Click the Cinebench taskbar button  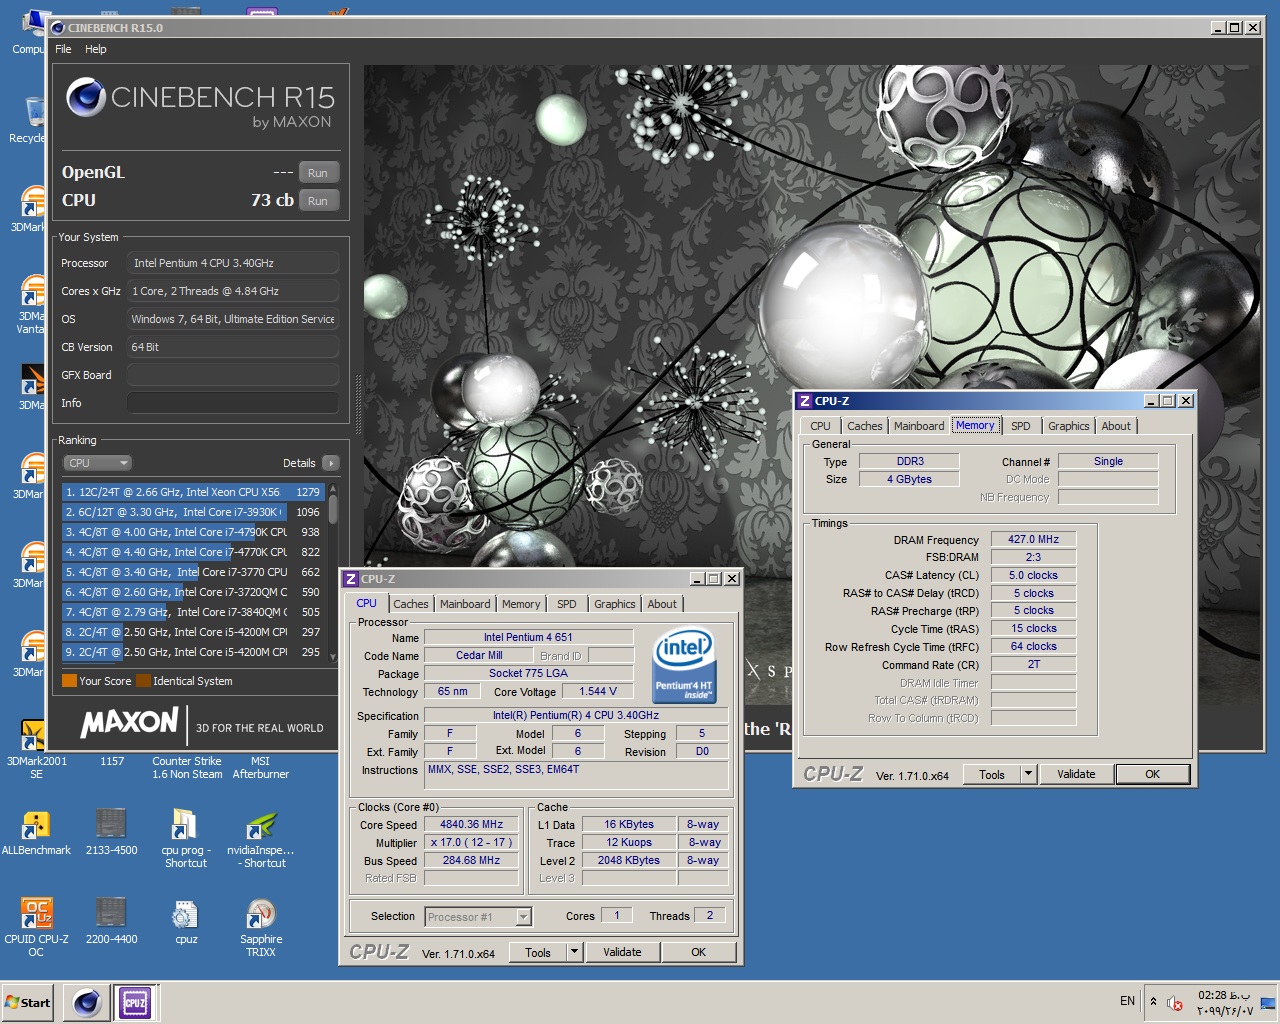coord(87,1002)
